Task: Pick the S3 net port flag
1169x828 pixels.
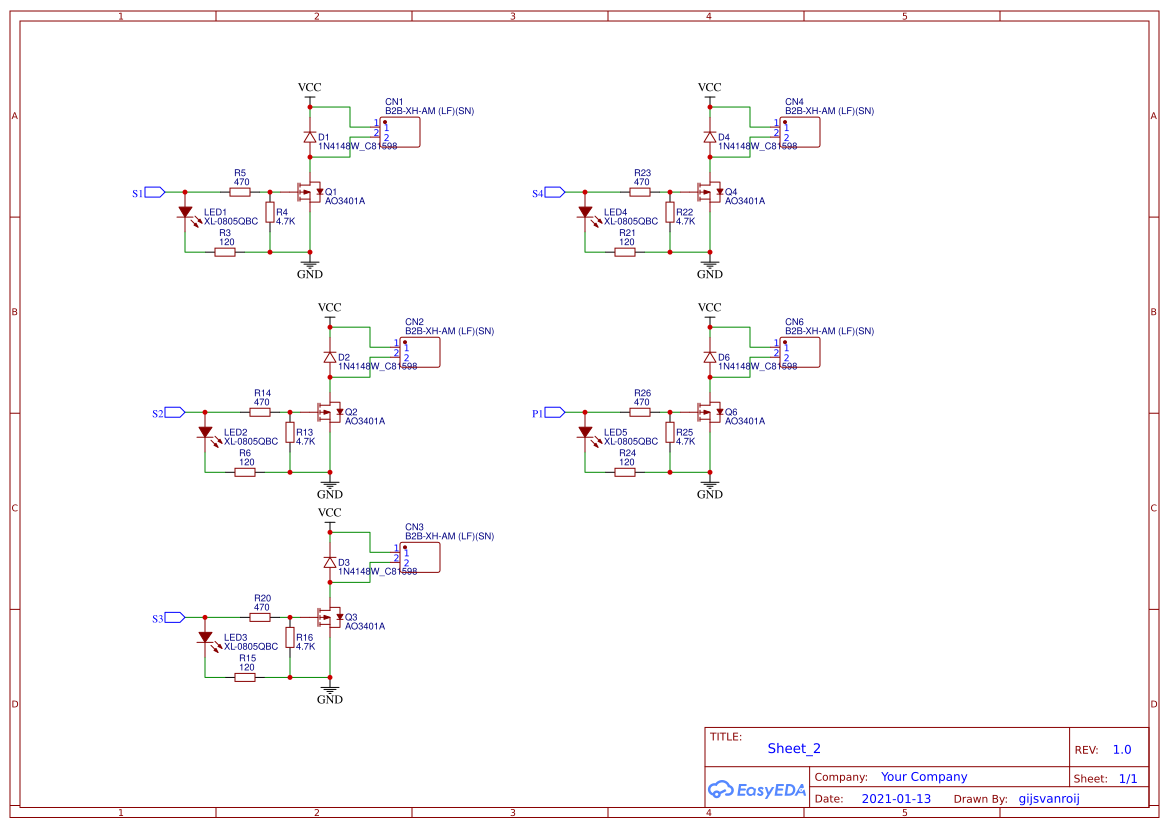Action: pyautogui.click(x=174, y=617)
